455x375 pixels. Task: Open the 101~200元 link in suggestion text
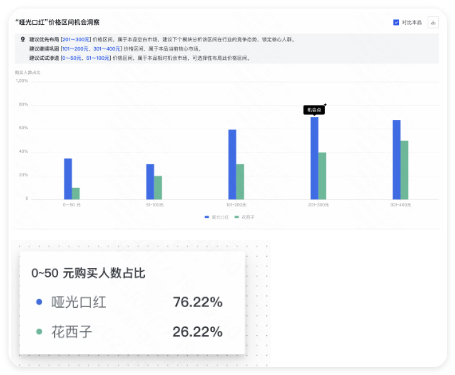coord(75,49)
